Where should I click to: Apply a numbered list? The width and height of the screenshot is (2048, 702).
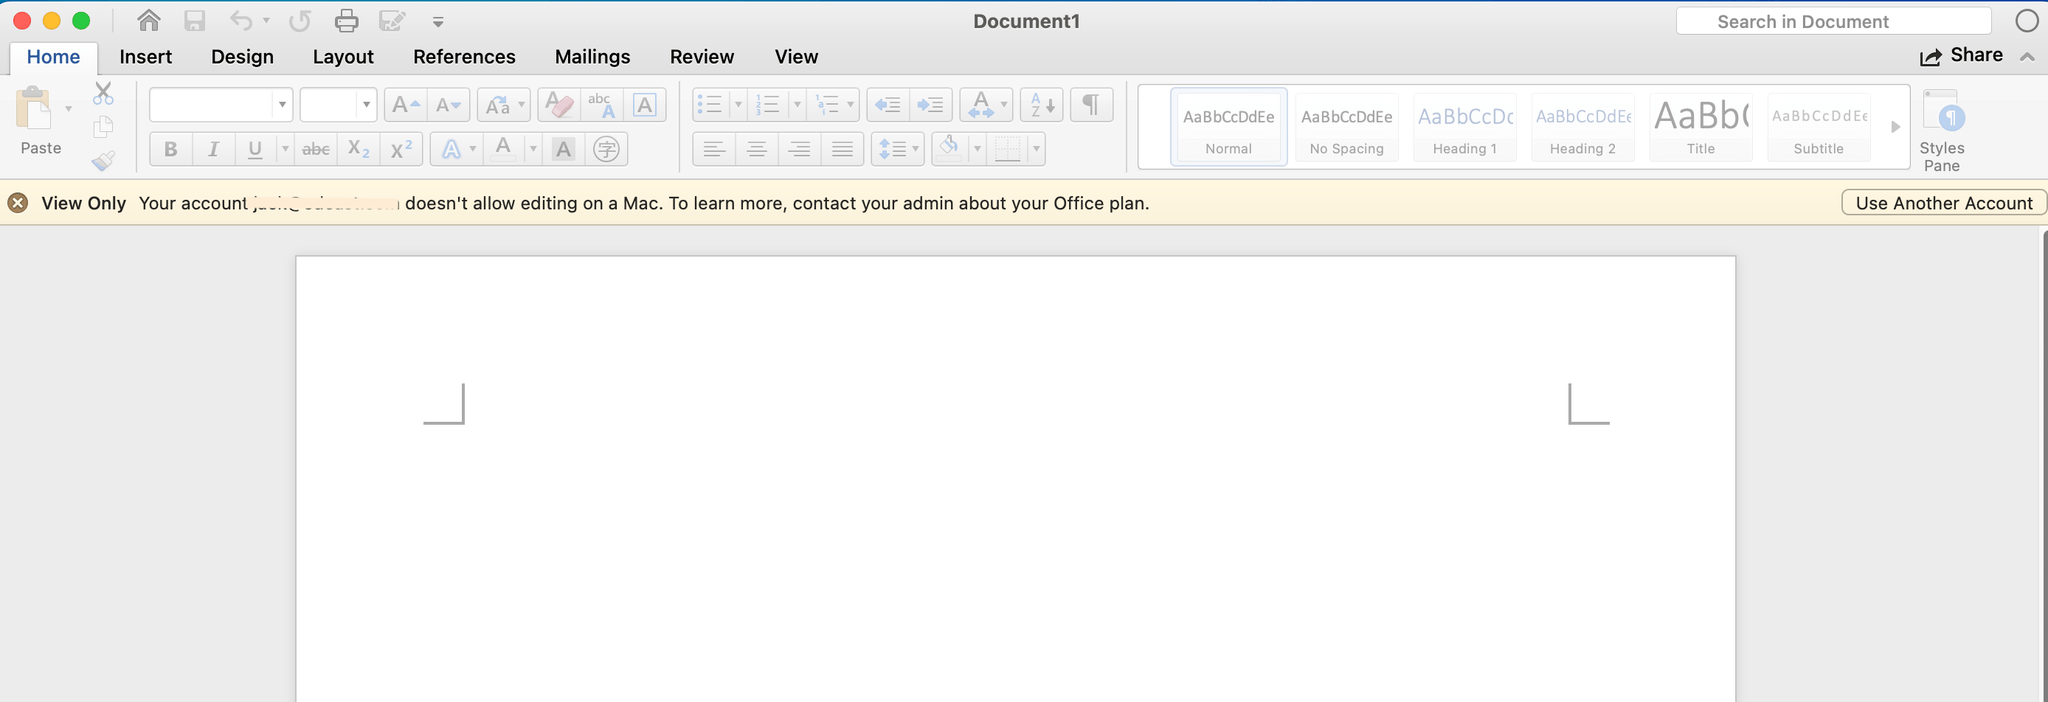point(768,104)
